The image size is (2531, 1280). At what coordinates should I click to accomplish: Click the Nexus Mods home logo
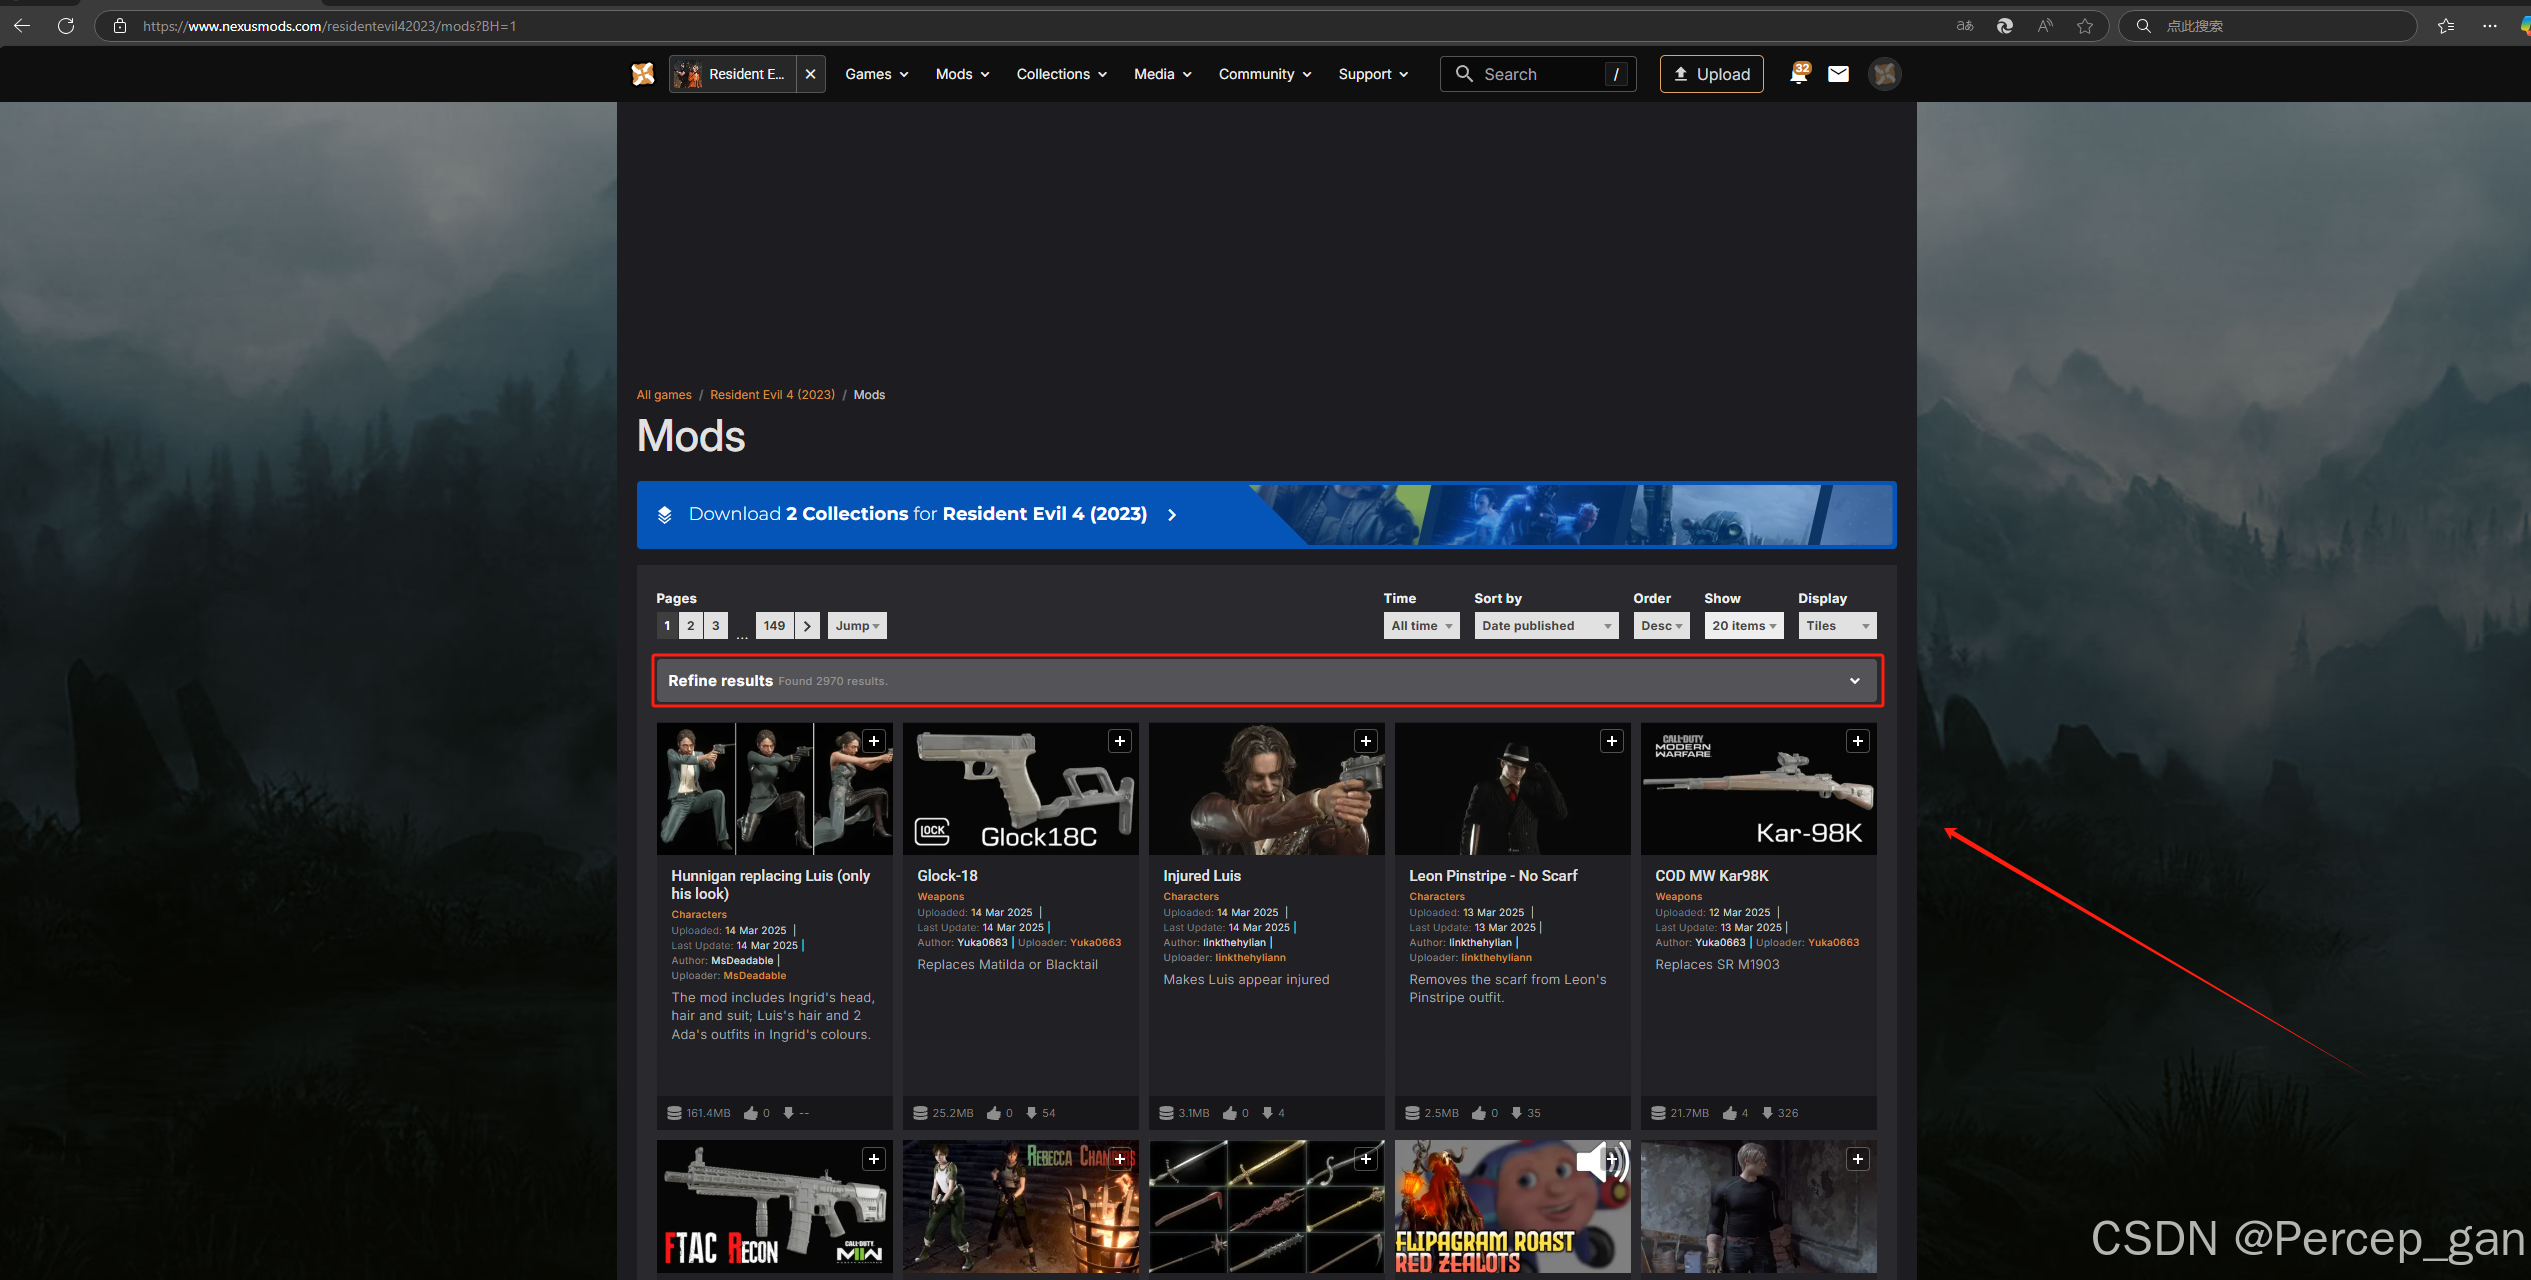tap(643, 74)
